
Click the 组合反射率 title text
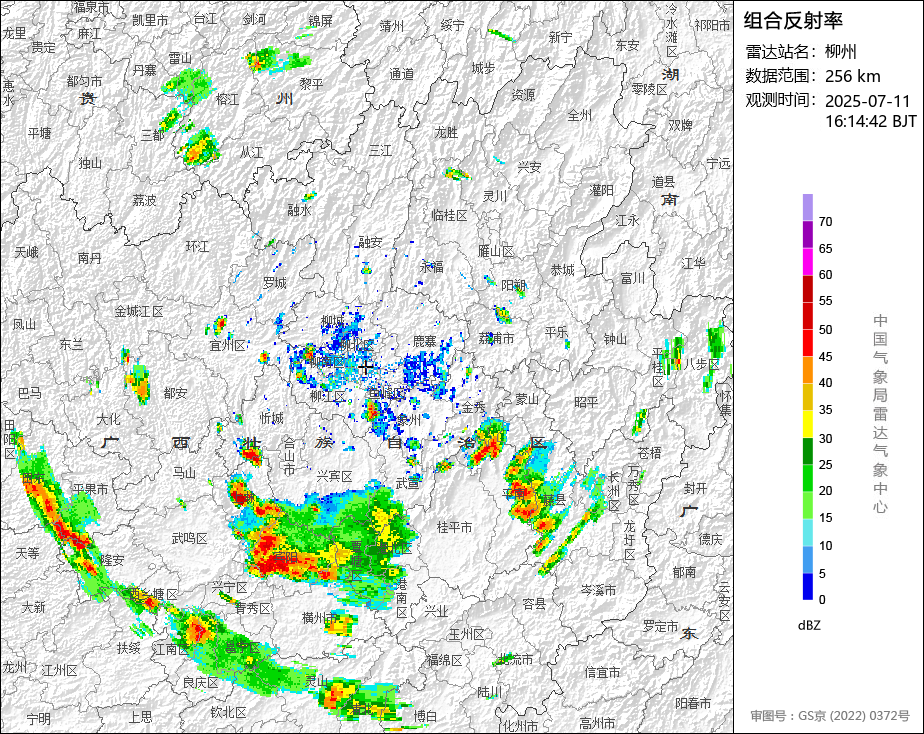coord(793,21)
